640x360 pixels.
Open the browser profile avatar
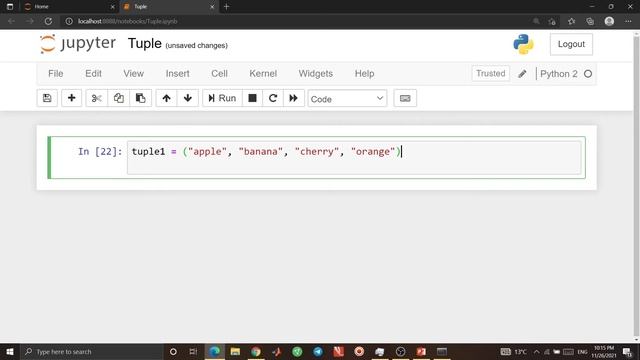click(609, 21)
